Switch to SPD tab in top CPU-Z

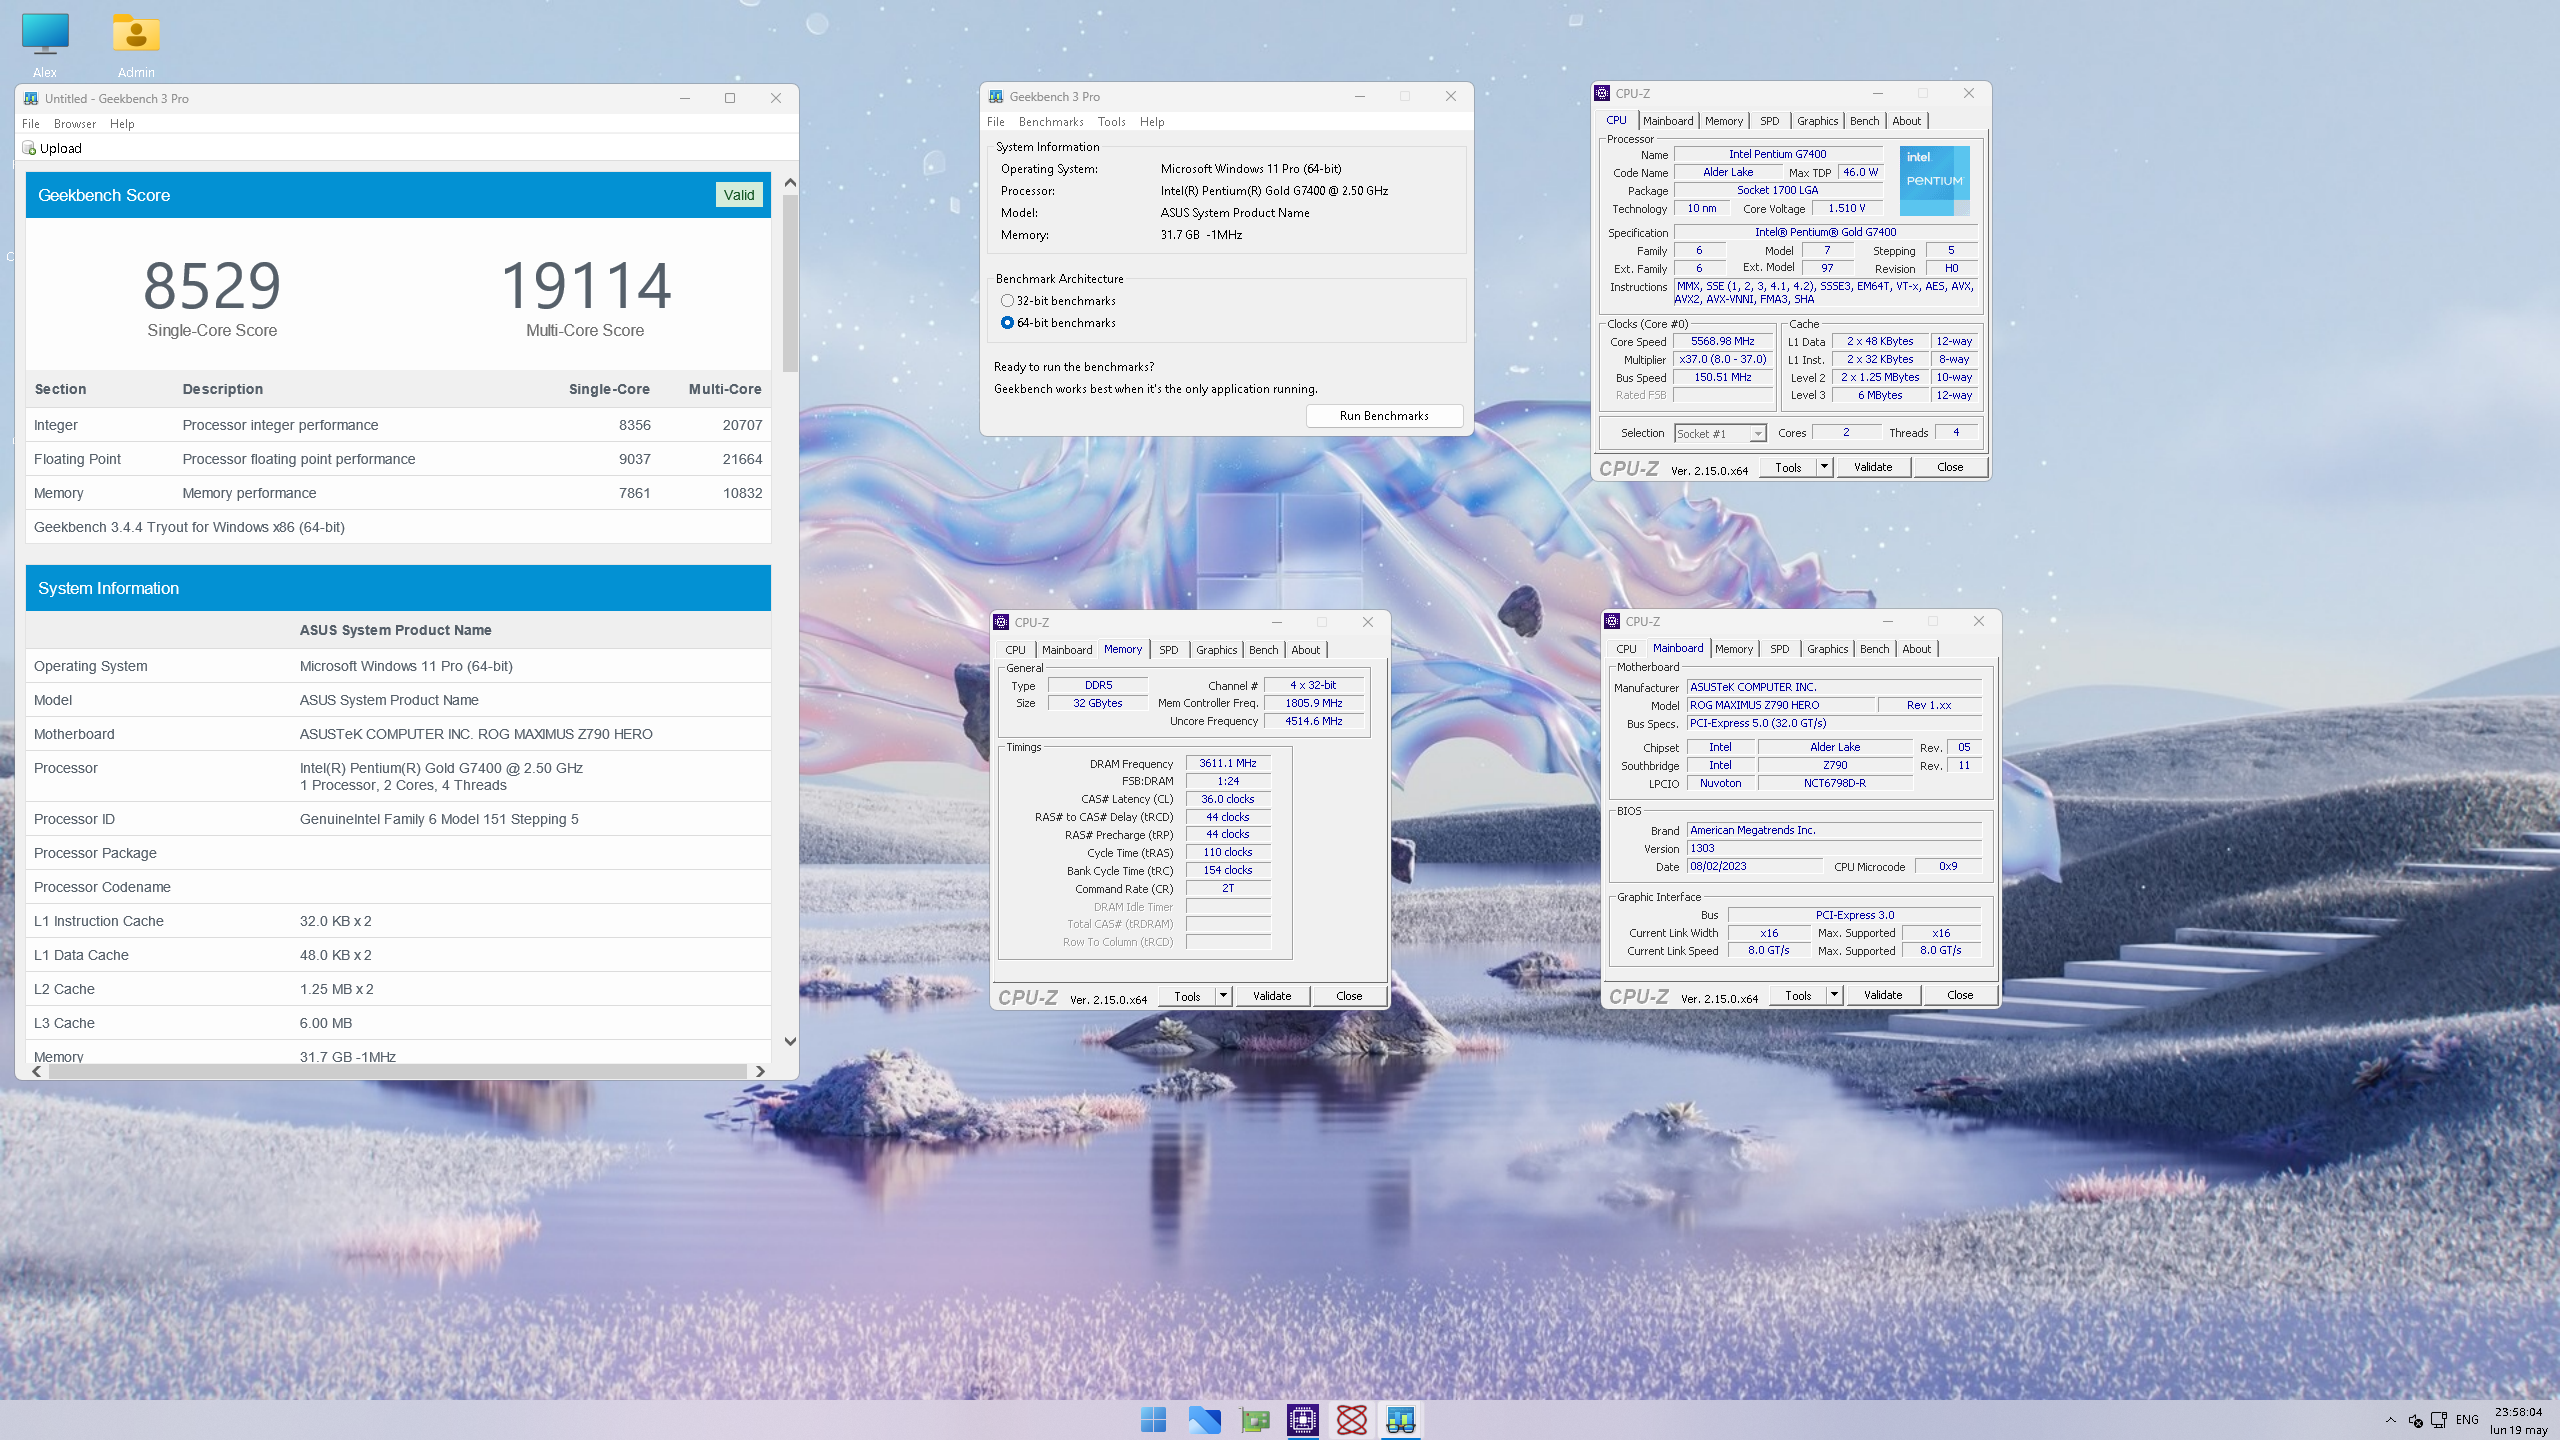tap(1770, 121)
